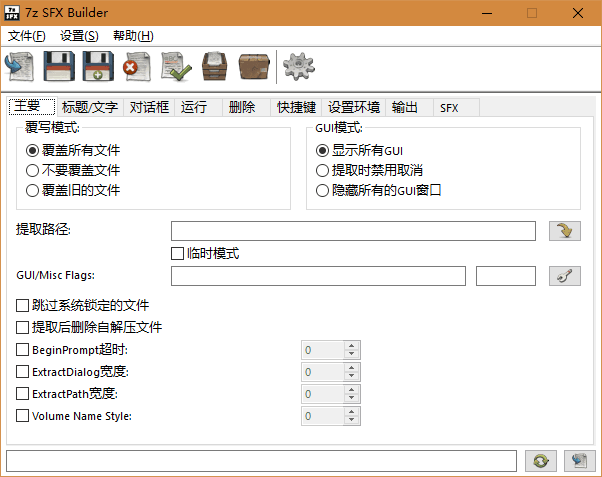Viewport: 602px width, 477px height.
Task: Click the open configuration file toolbar icon
Action: 20,66
